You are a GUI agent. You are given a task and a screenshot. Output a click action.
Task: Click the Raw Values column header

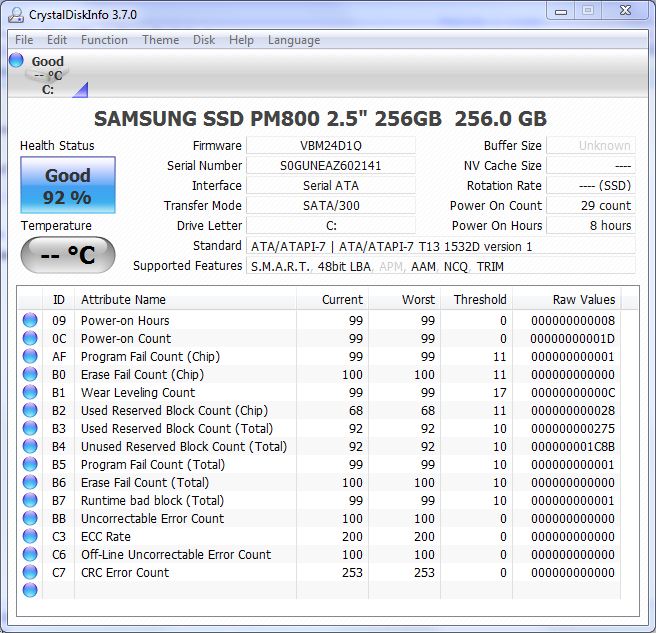tap(566, 300)
